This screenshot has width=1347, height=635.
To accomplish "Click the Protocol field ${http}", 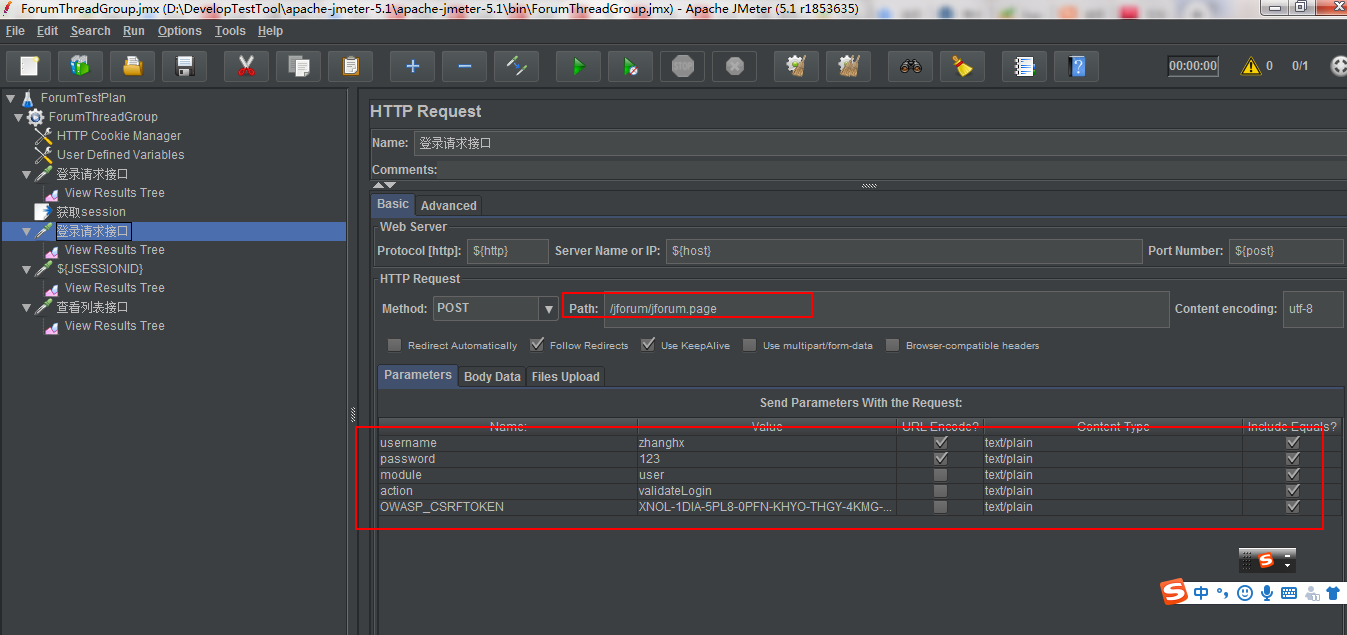I will [508, 251].
